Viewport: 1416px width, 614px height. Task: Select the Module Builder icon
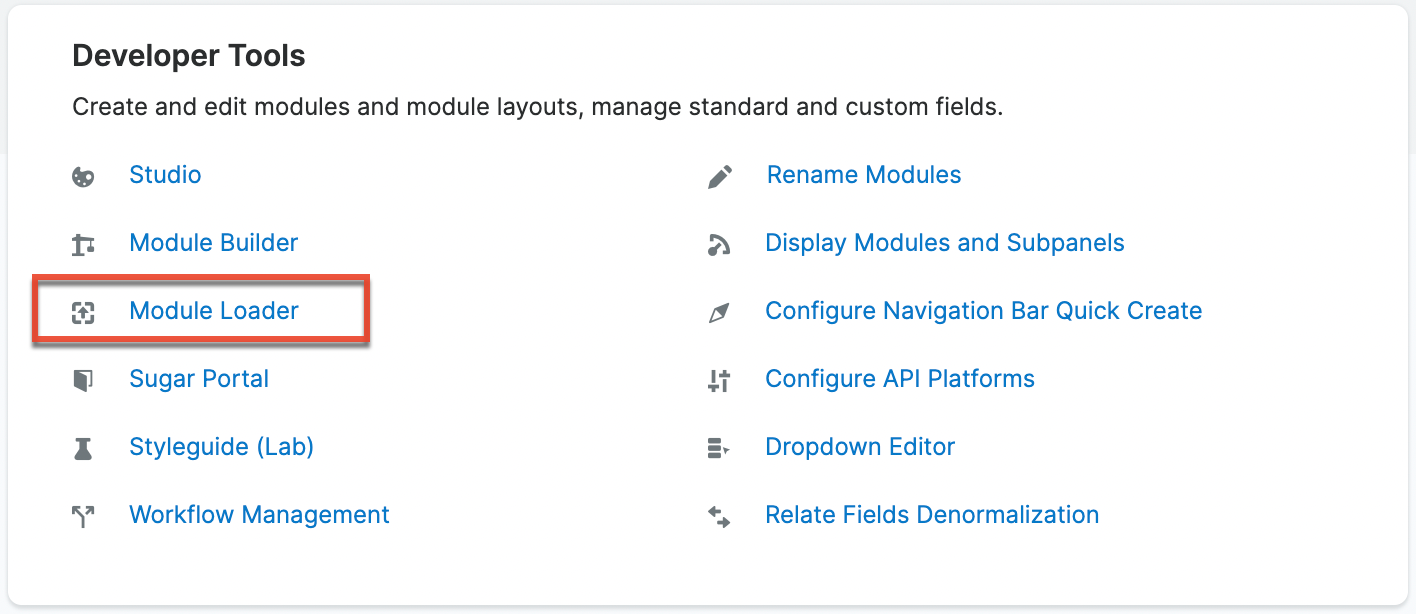(x=83, y=244)
